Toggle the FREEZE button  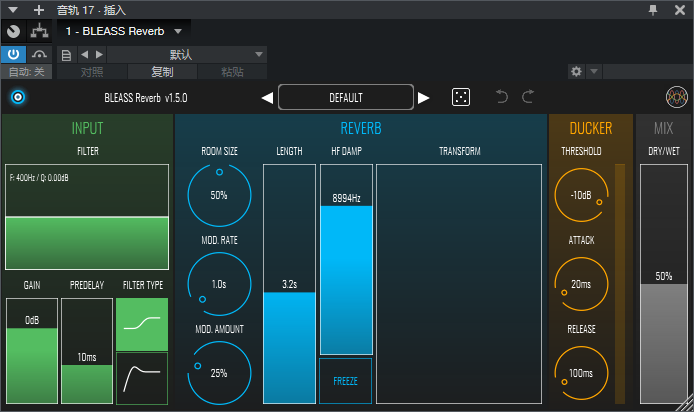click(346, 381)
